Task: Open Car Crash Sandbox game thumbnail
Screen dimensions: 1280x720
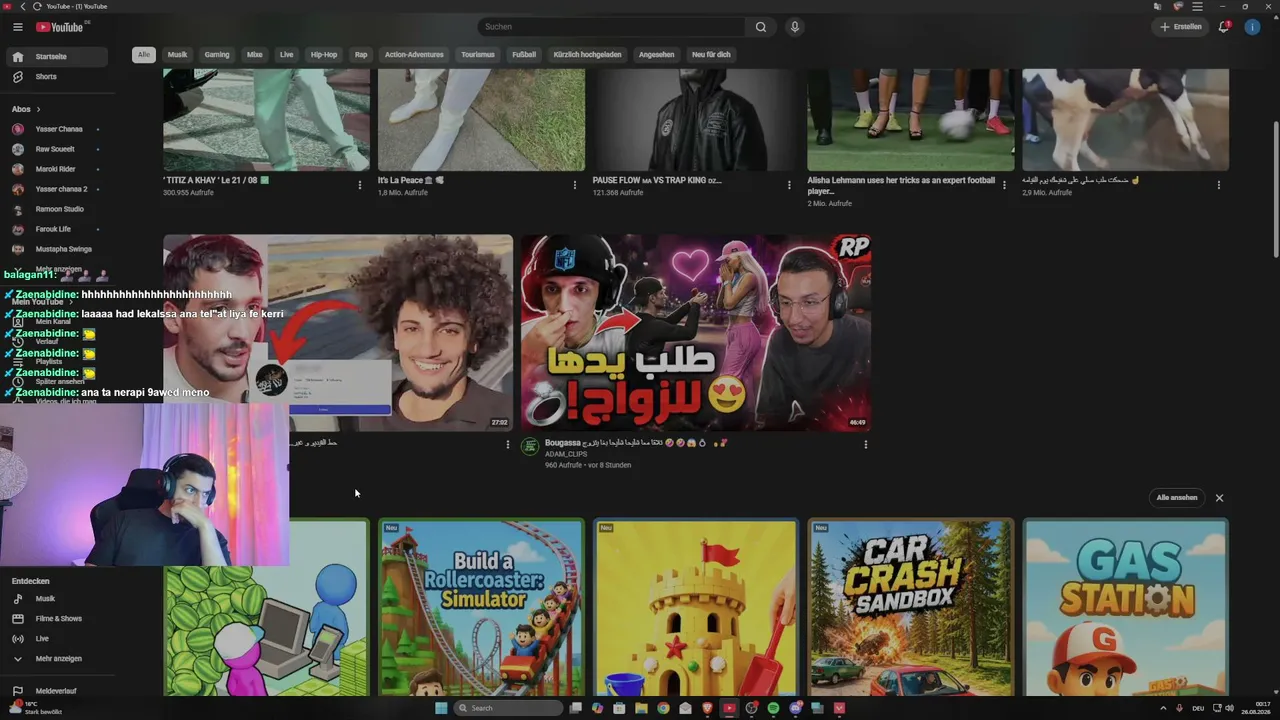Action: point(911,607)
